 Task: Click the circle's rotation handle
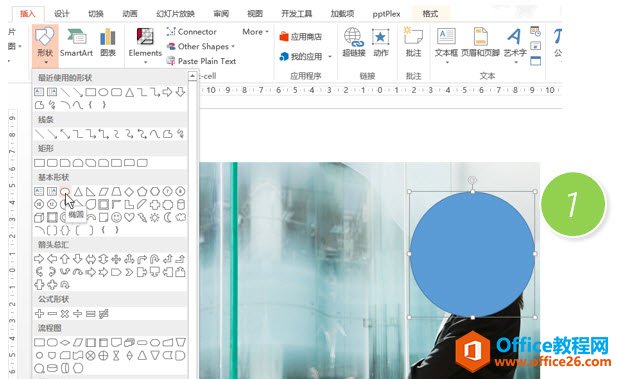click(472, 180)
